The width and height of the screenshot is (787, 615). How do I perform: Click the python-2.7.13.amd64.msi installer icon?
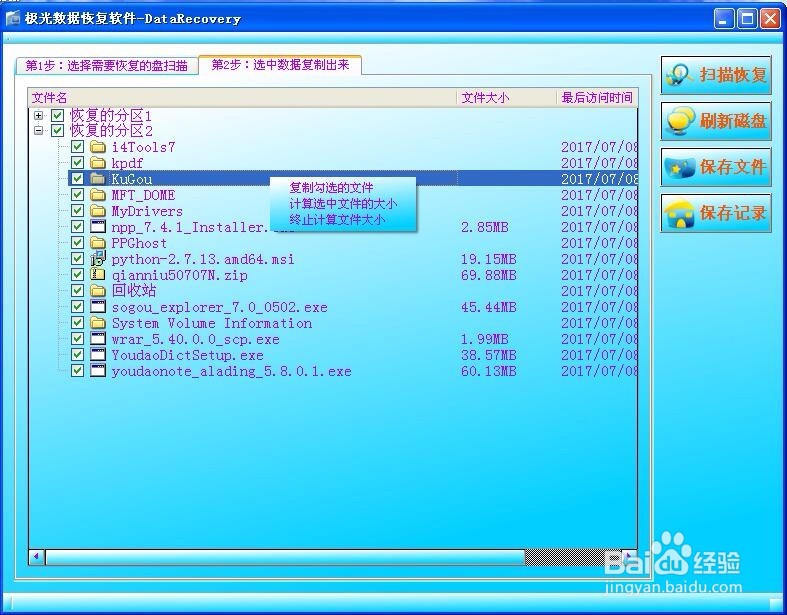point(97,259)
